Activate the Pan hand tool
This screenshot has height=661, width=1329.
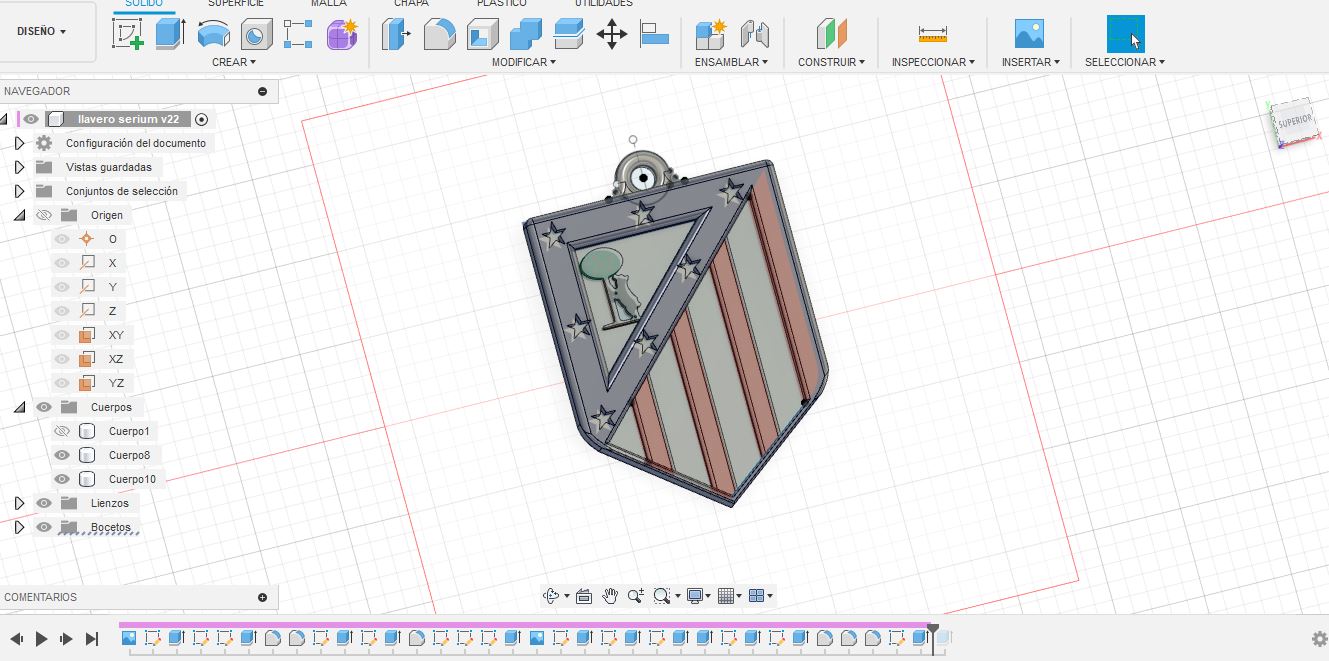610,596
